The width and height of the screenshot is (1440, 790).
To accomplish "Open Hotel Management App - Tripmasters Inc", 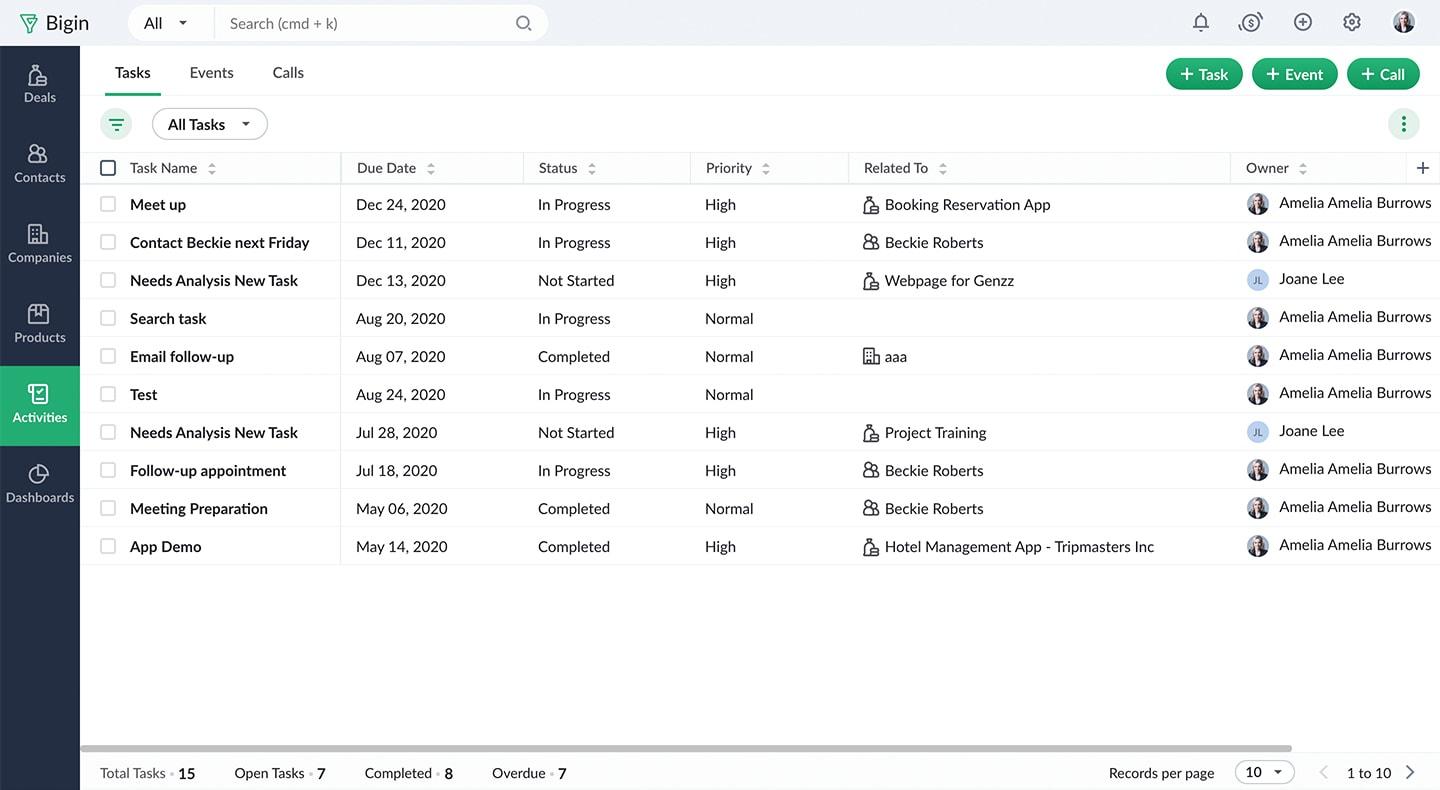I will coord(1019,546).
